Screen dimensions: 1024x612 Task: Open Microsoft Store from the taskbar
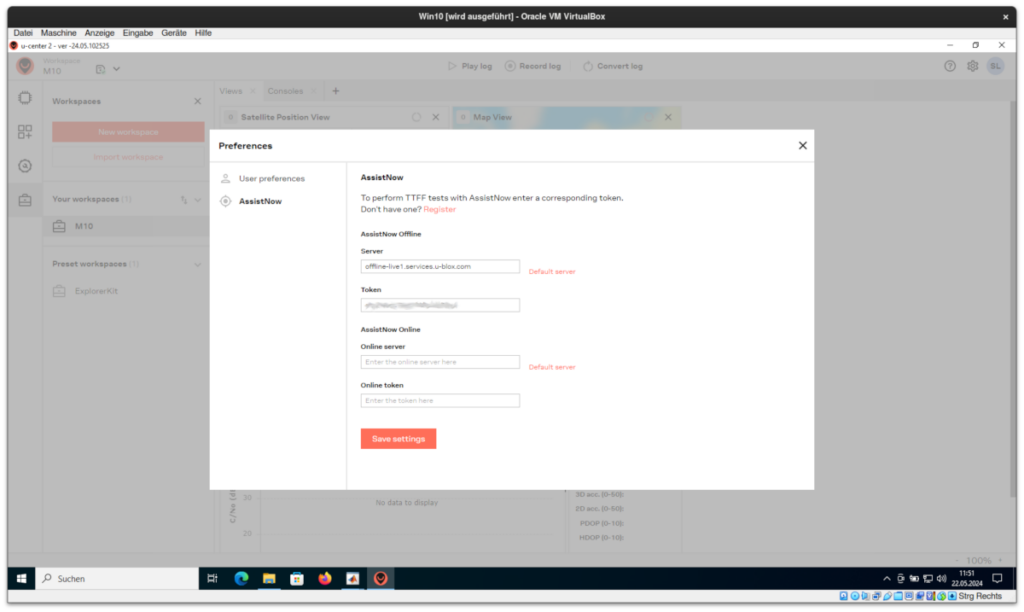point(297,579)
